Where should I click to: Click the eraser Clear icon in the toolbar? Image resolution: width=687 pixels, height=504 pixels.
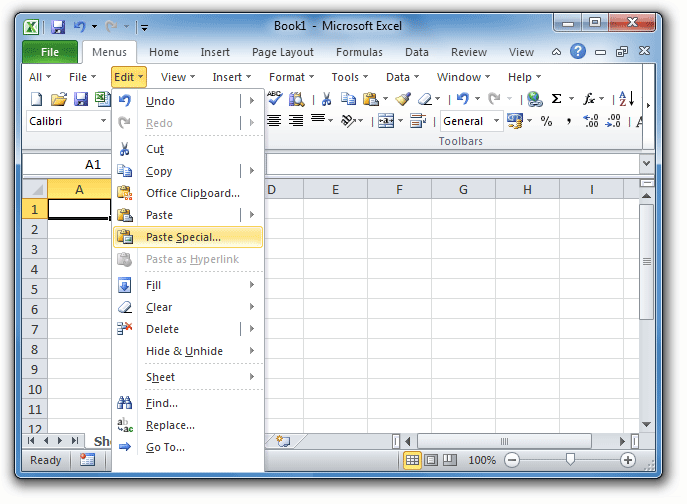pos(425,99)
